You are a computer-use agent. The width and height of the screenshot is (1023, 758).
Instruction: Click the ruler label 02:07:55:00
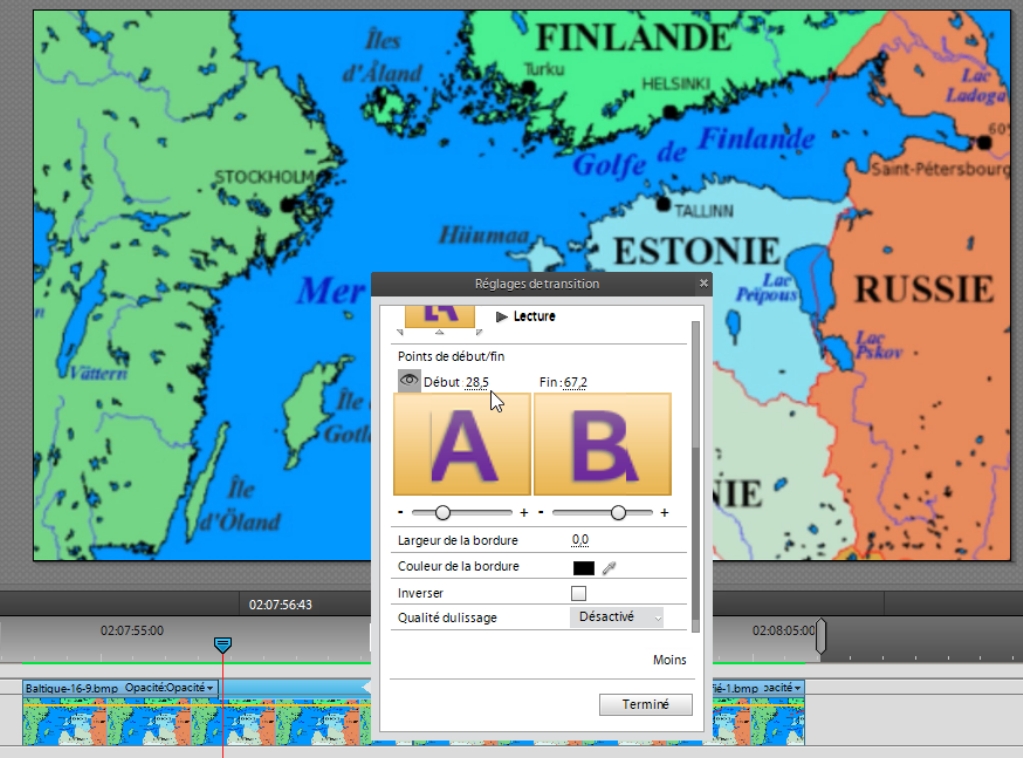coord(132,631)
